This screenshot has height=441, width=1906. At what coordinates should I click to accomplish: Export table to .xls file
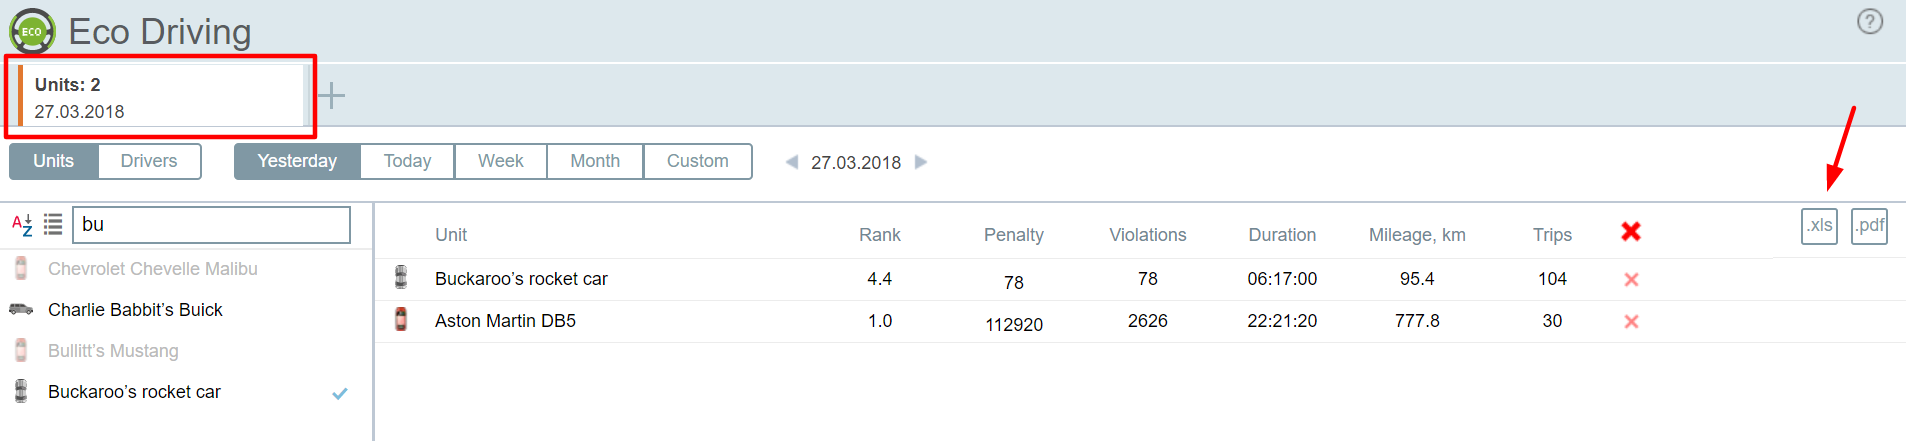point(1819,226)
